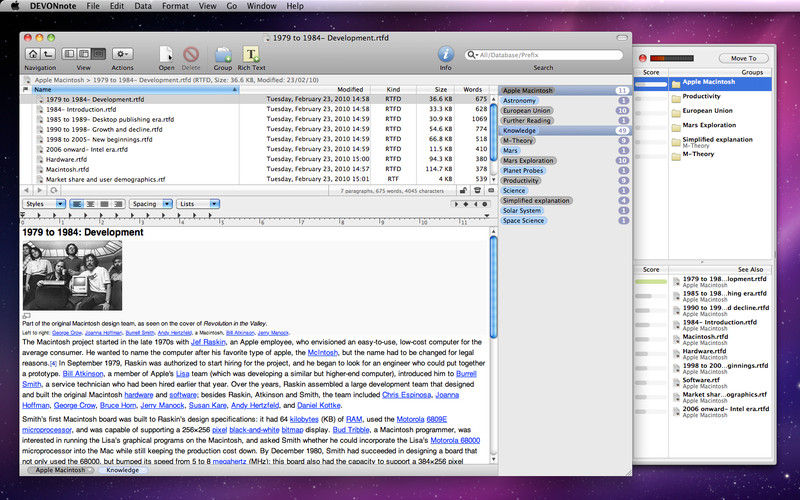800x500 pixels.
Task: Open the Spacing dropdown
Action: (151, 204)
